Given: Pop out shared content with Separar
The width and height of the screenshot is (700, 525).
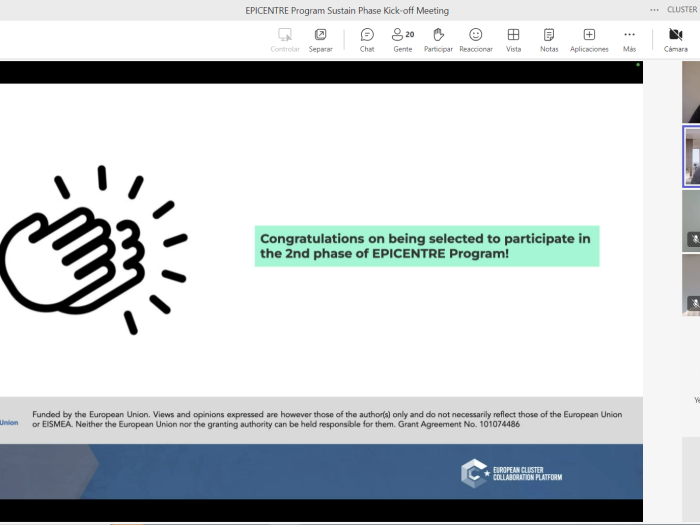Looking at the screenshot, I should (x=320, y=40).
